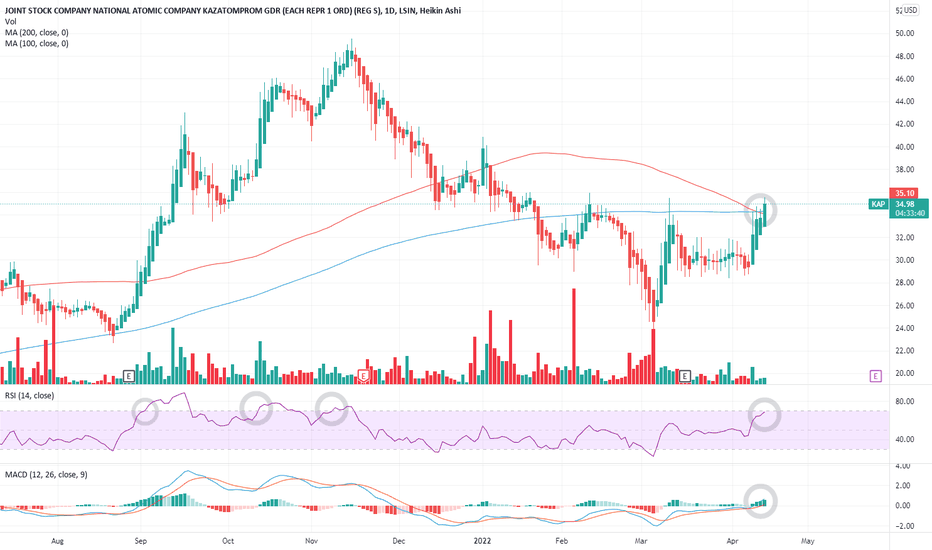Click the 34.98 last price label
The height and width of the screenshot is (550, 932).
905,204
